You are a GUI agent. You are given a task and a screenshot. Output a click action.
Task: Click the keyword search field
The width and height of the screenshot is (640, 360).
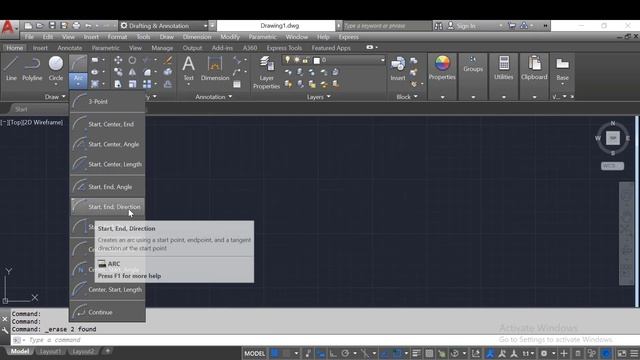[387, 26]
